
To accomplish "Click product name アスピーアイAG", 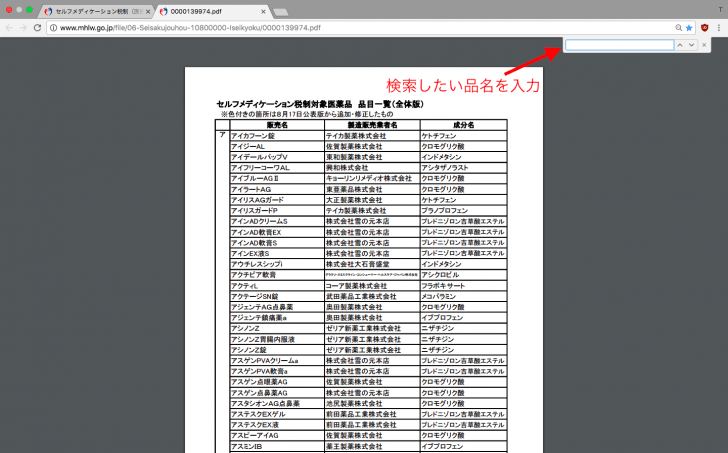I will tap(255, 436).
